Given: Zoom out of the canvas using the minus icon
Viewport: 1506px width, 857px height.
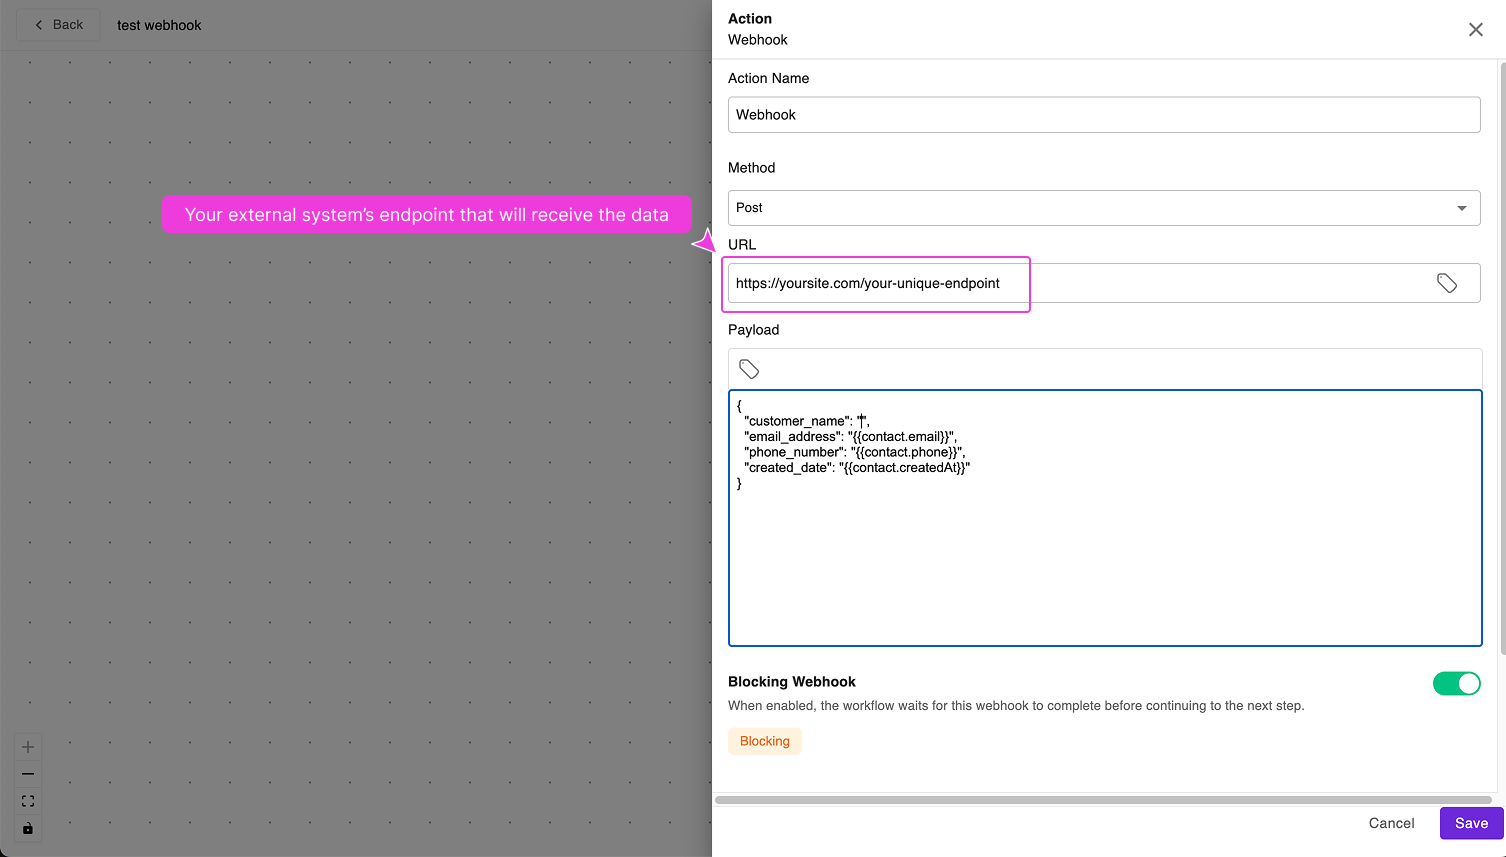Looking at the screenshot, I should point(28,773).
